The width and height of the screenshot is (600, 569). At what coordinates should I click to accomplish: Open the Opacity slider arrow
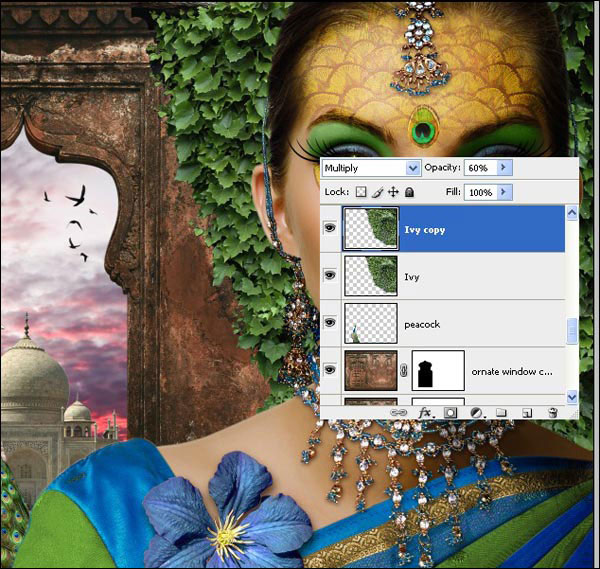(504, 168)
